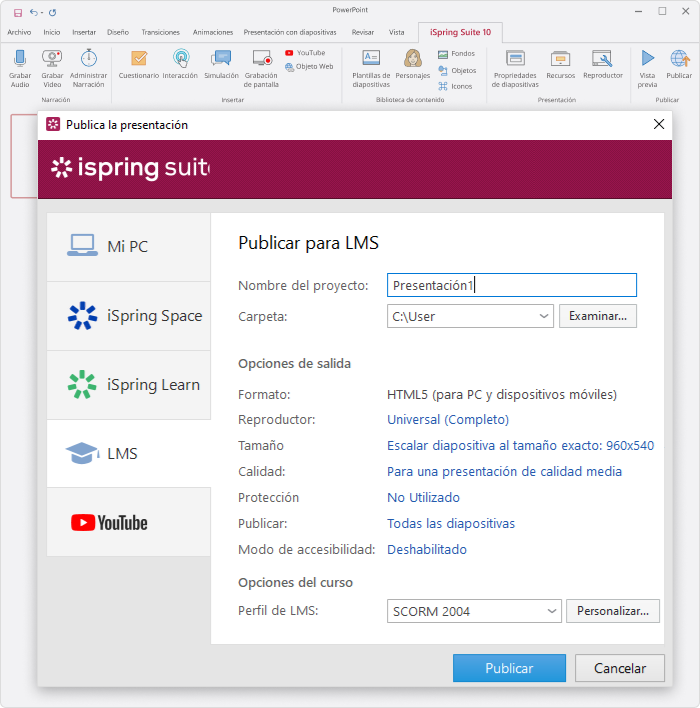Open Todas las diapositivas link
This screenshot has height=708, width=700.
coord(451,523)
